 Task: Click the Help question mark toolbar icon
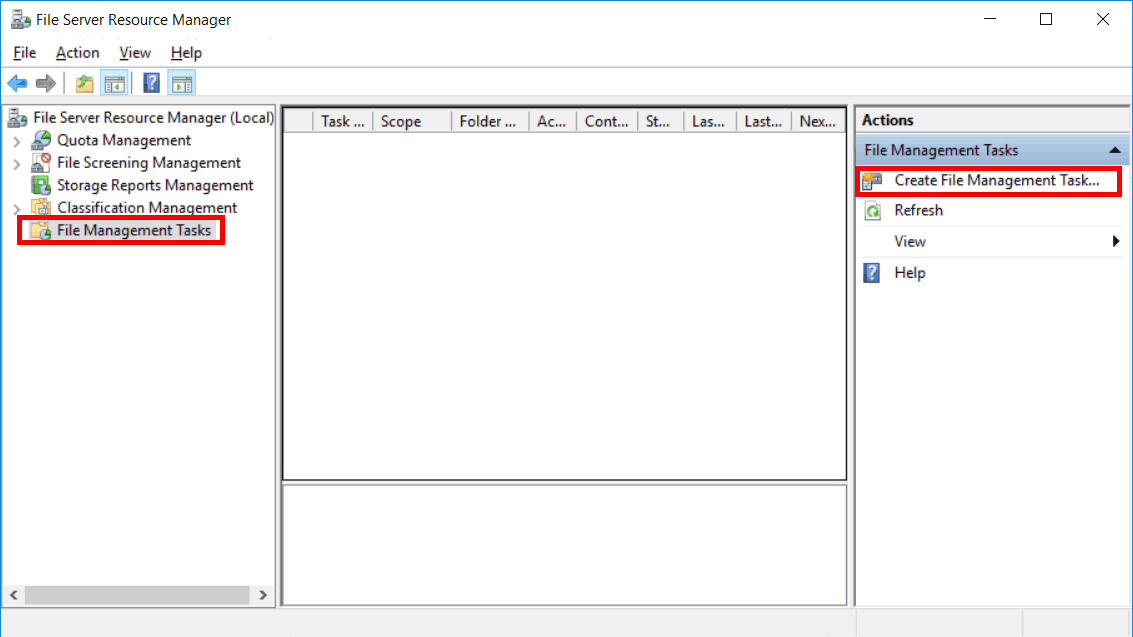tap(150, 82)
